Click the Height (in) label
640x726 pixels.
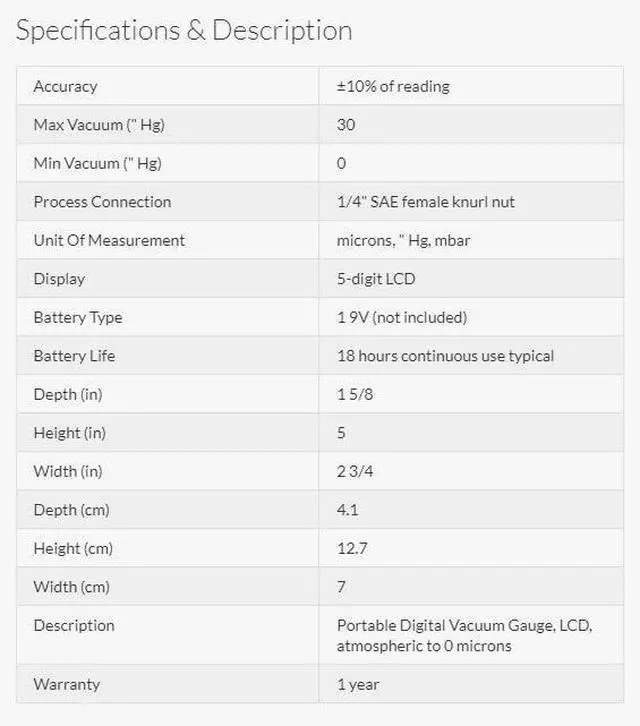pos(69,433)
